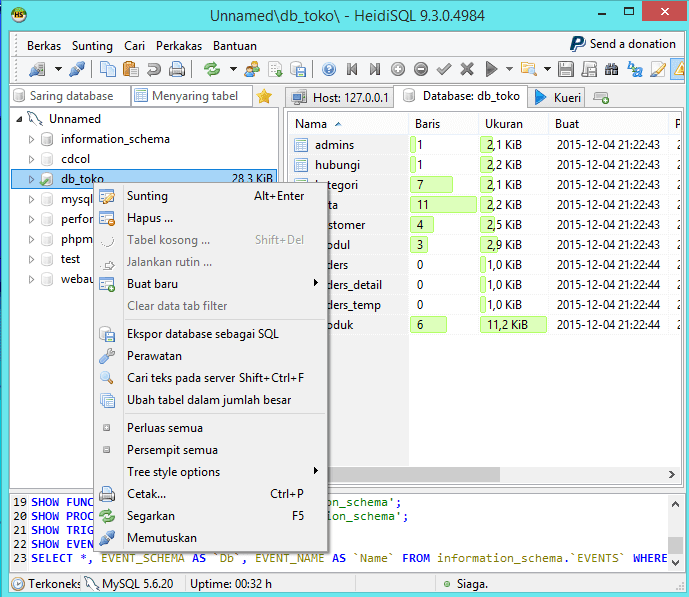Open the Perkakas menu
The width and height of the screenshot is (689, 597).
pos(179,46)
